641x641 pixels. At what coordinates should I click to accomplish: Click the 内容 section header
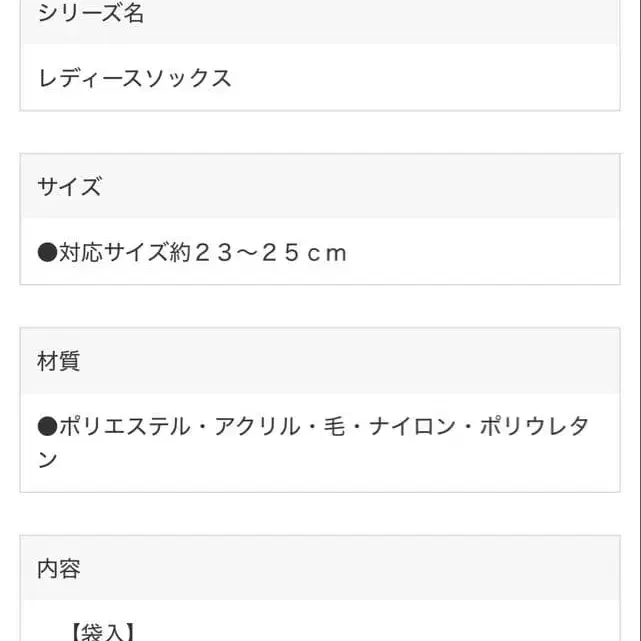click(x=59, y=569)
